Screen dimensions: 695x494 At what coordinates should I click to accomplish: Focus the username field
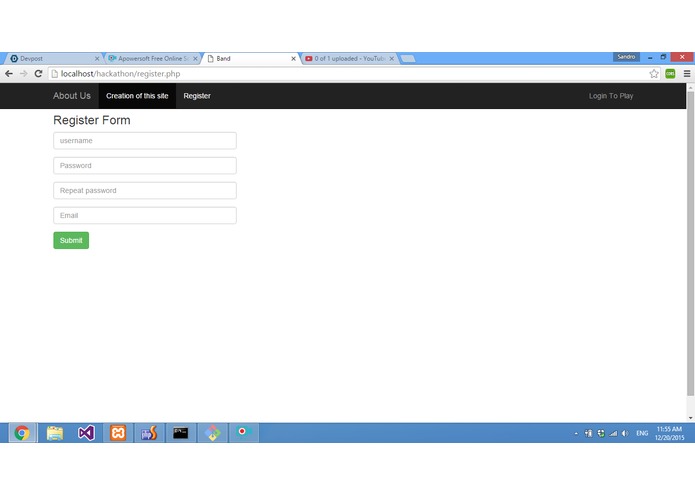click(145, 140)
